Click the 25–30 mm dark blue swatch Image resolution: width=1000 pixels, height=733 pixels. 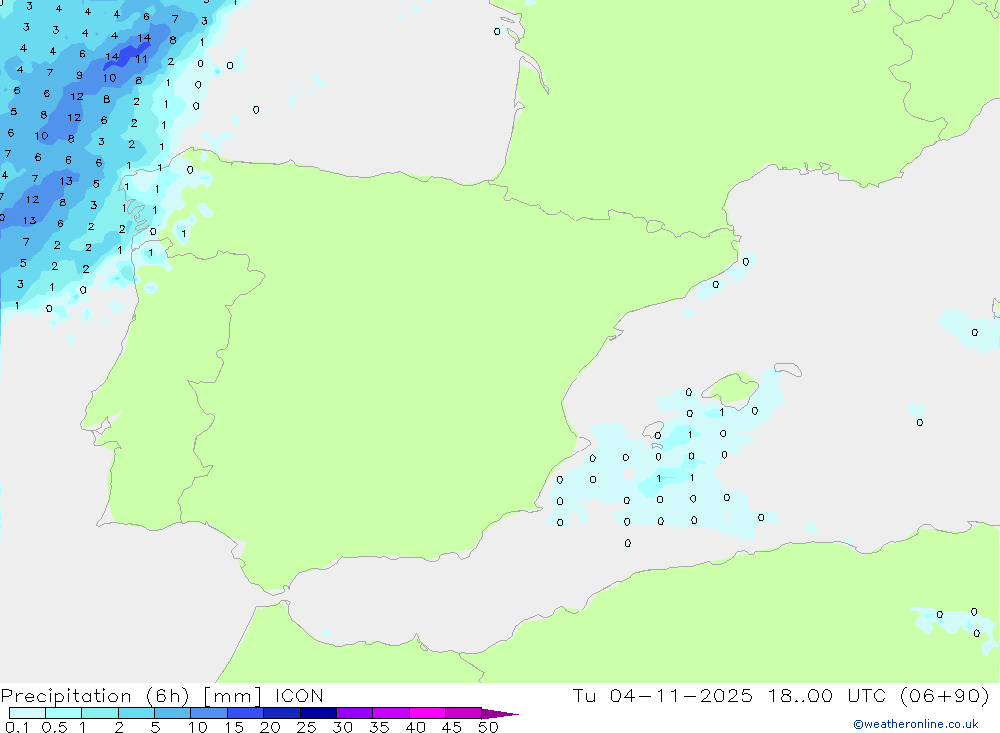pyautogui.click(x=318, y=713)
